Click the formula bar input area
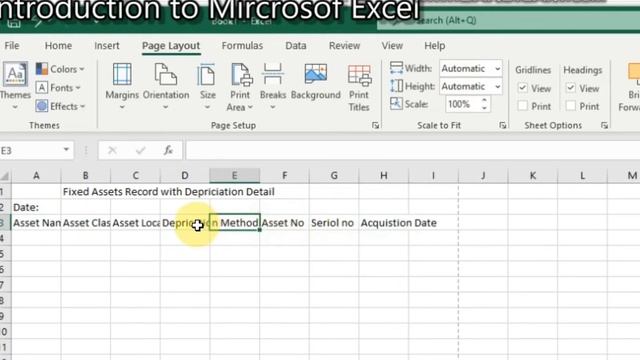Viewport: 640px width, 360px height. click(x=413, y=151)
